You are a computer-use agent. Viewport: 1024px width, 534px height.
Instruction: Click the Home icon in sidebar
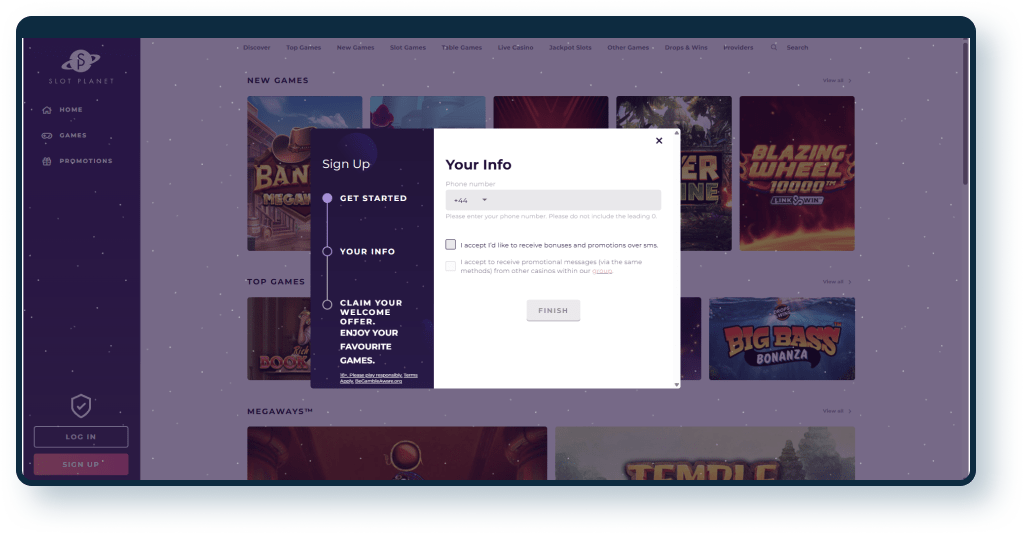pyautogui.click(x=47, y=110)
